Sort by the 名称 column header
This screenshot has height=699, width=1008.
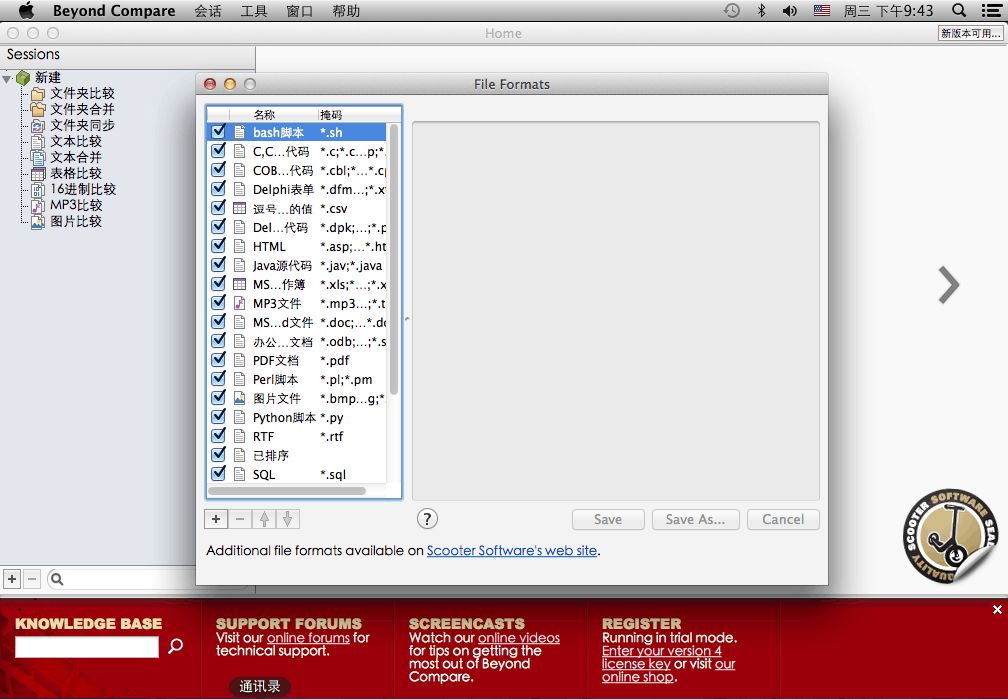[264, 114]
